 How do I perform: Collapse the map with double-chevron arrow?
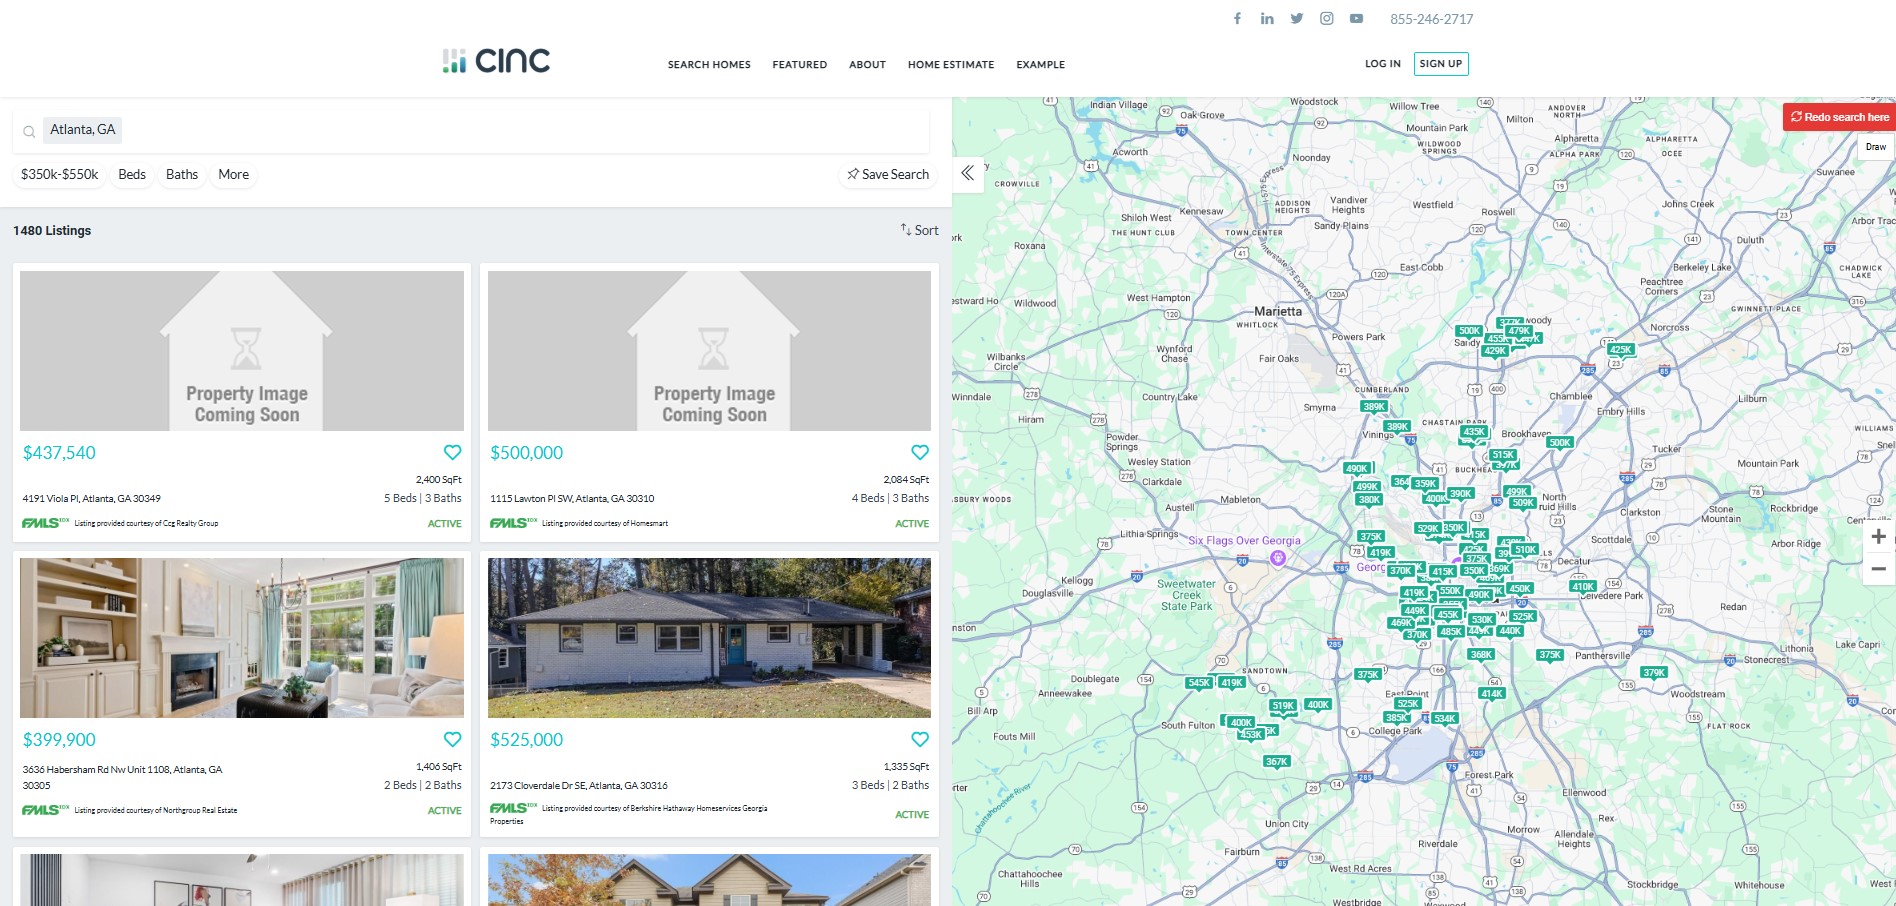click(x=968, y=173)
